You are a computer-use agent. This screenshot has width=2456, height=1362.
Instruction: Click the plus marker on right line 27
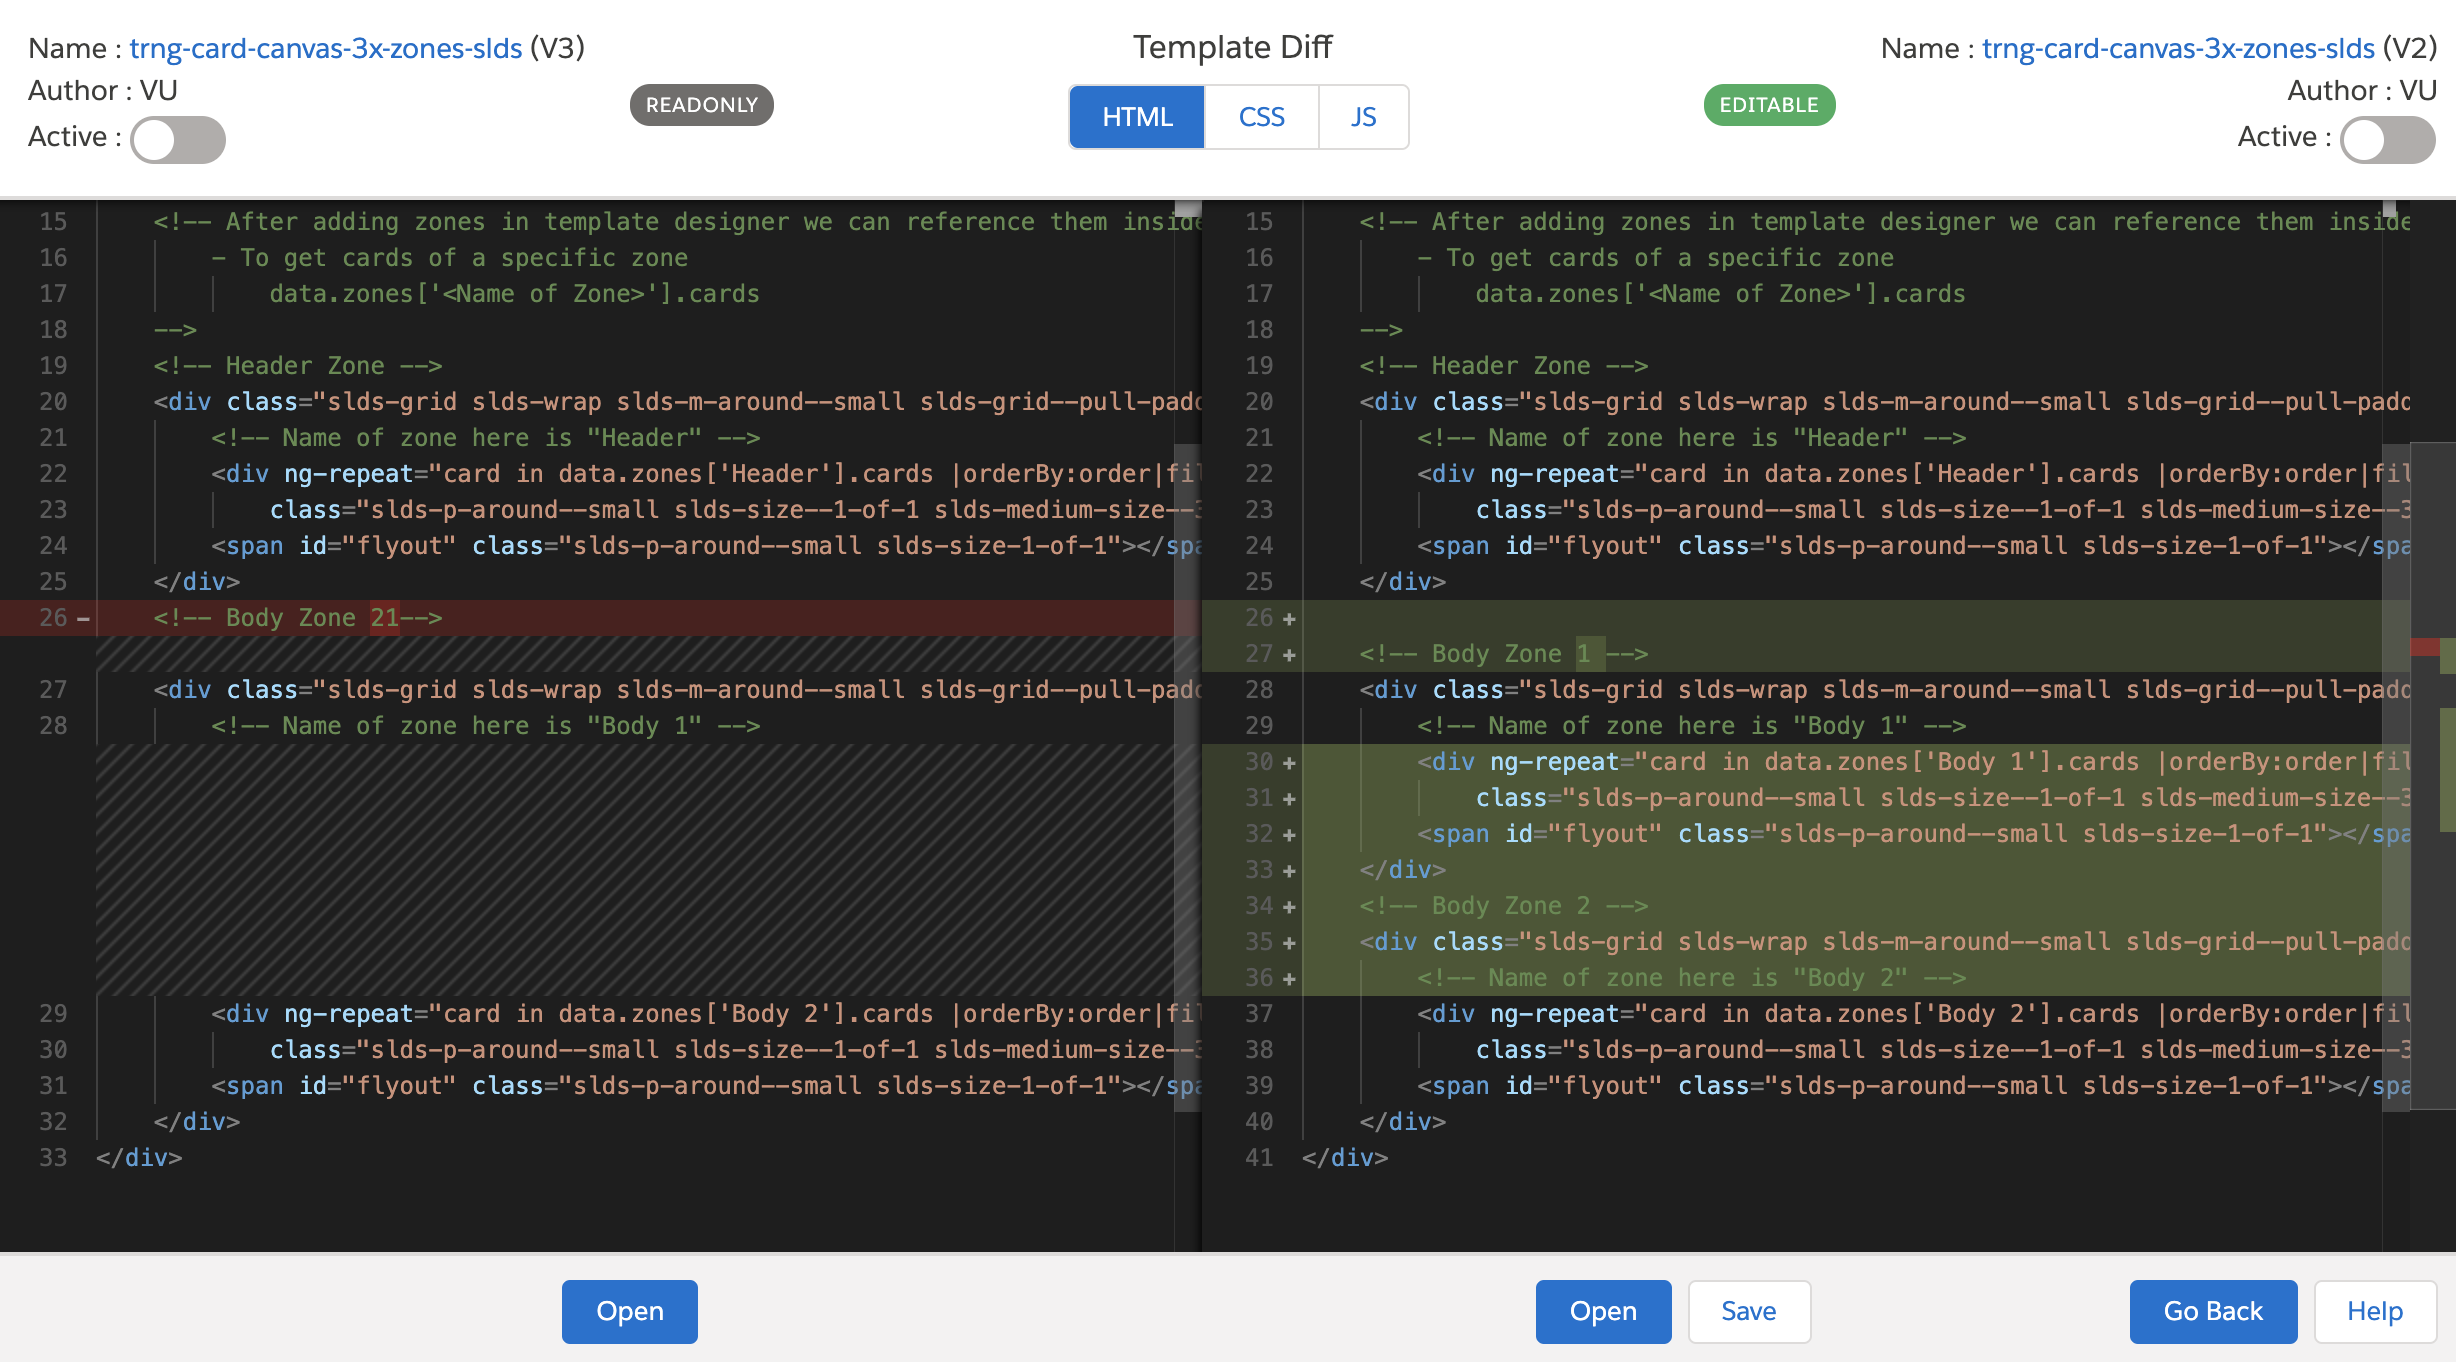(1289, 655)
